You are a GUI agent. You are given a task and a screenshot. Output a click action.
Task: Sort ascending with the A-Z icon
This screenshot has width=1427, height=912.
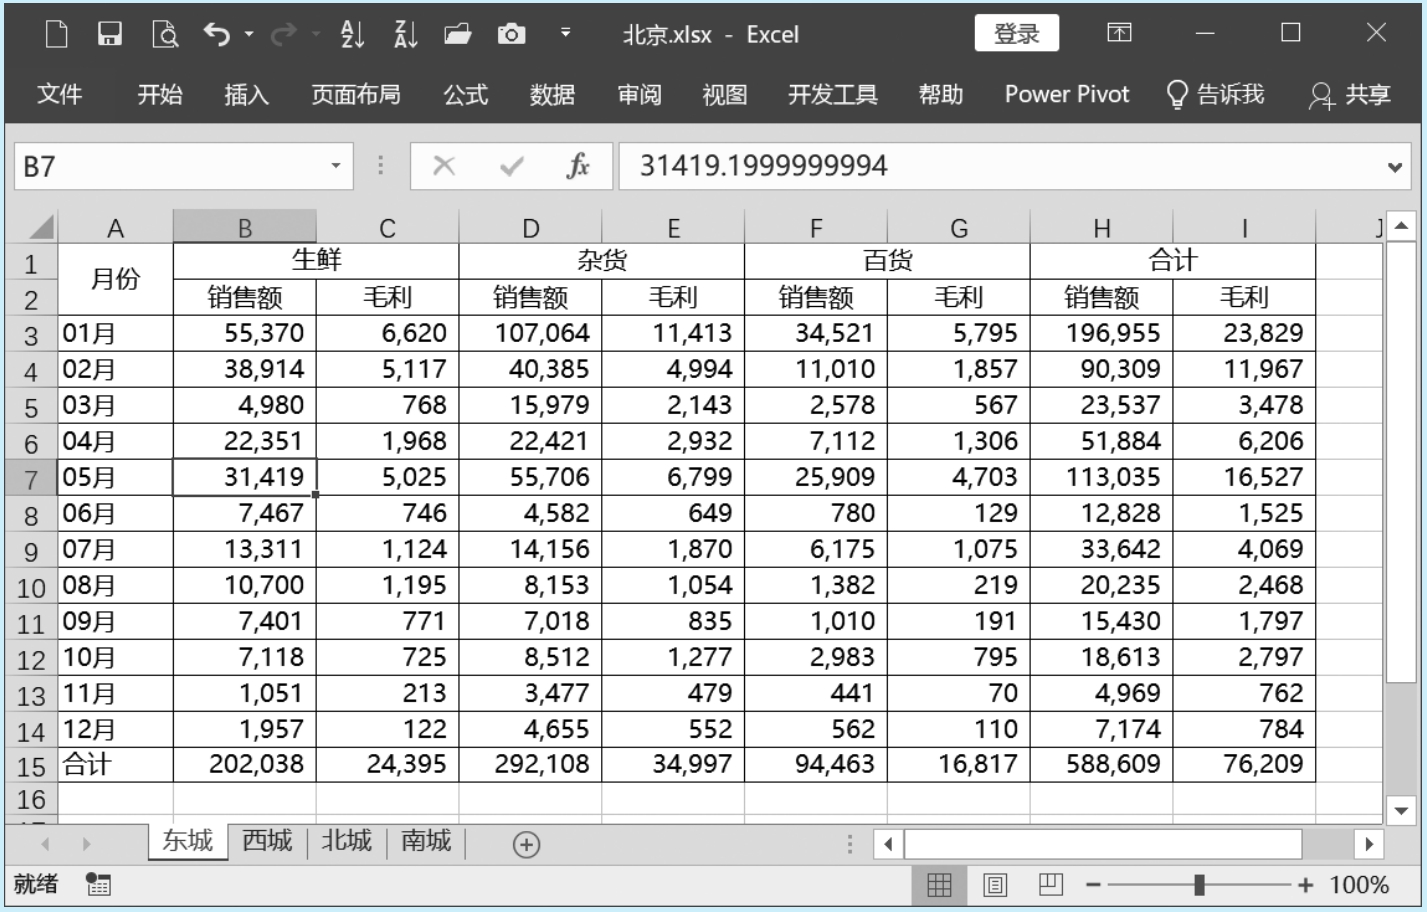352,35
